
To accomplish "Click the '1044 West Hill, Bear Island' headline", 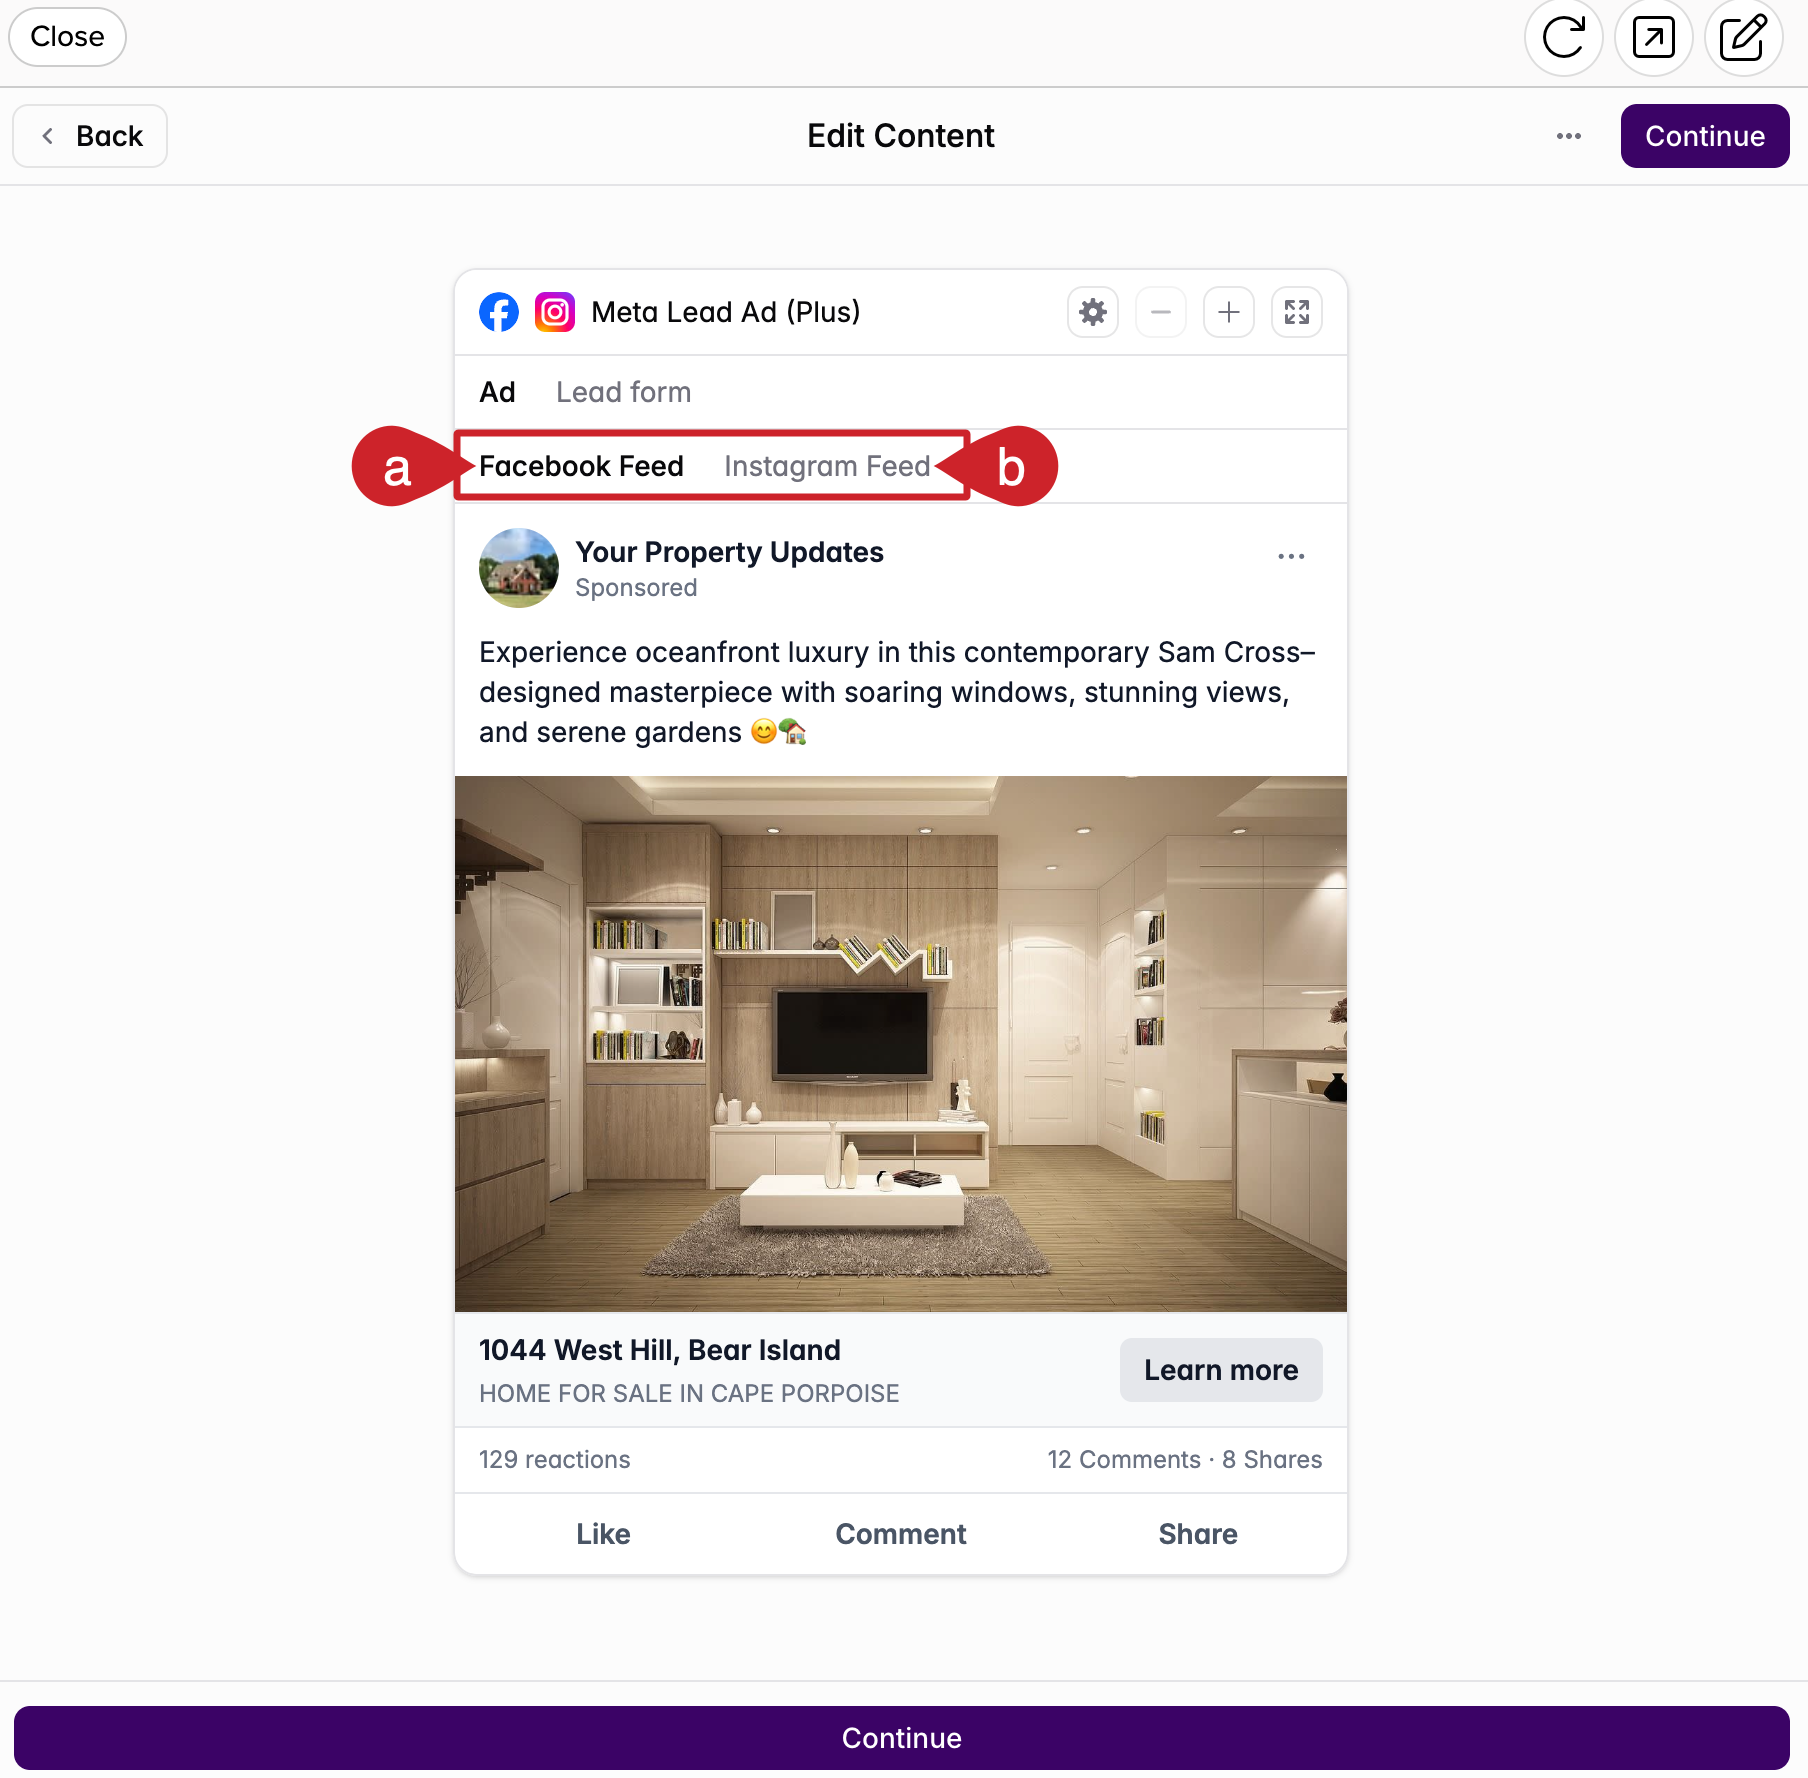I will pyautogui.click(x=660, y=1350).
